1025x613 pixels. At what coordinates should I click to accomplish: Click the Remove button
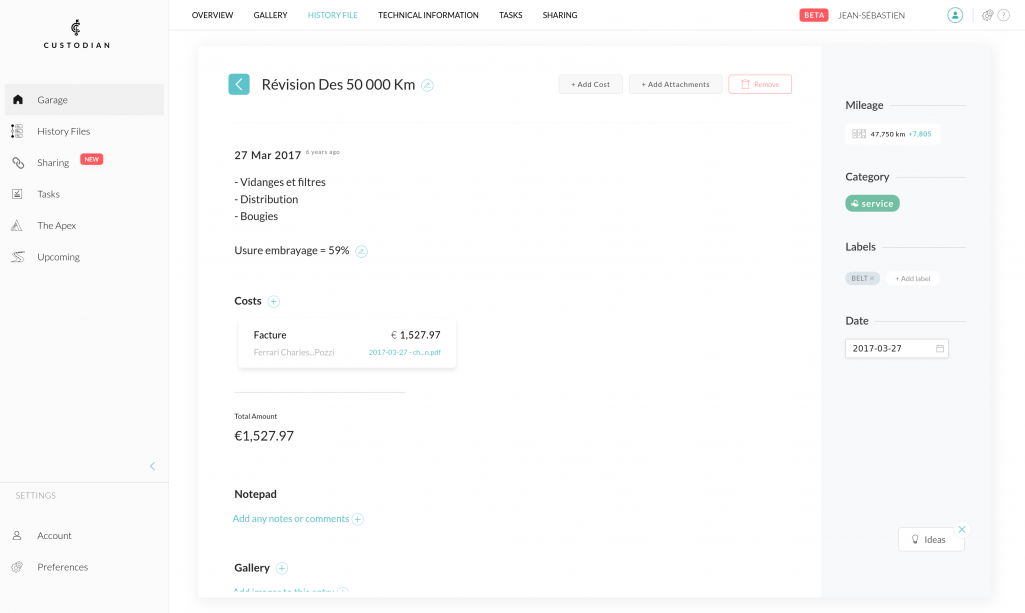click(x=760, y=84)
